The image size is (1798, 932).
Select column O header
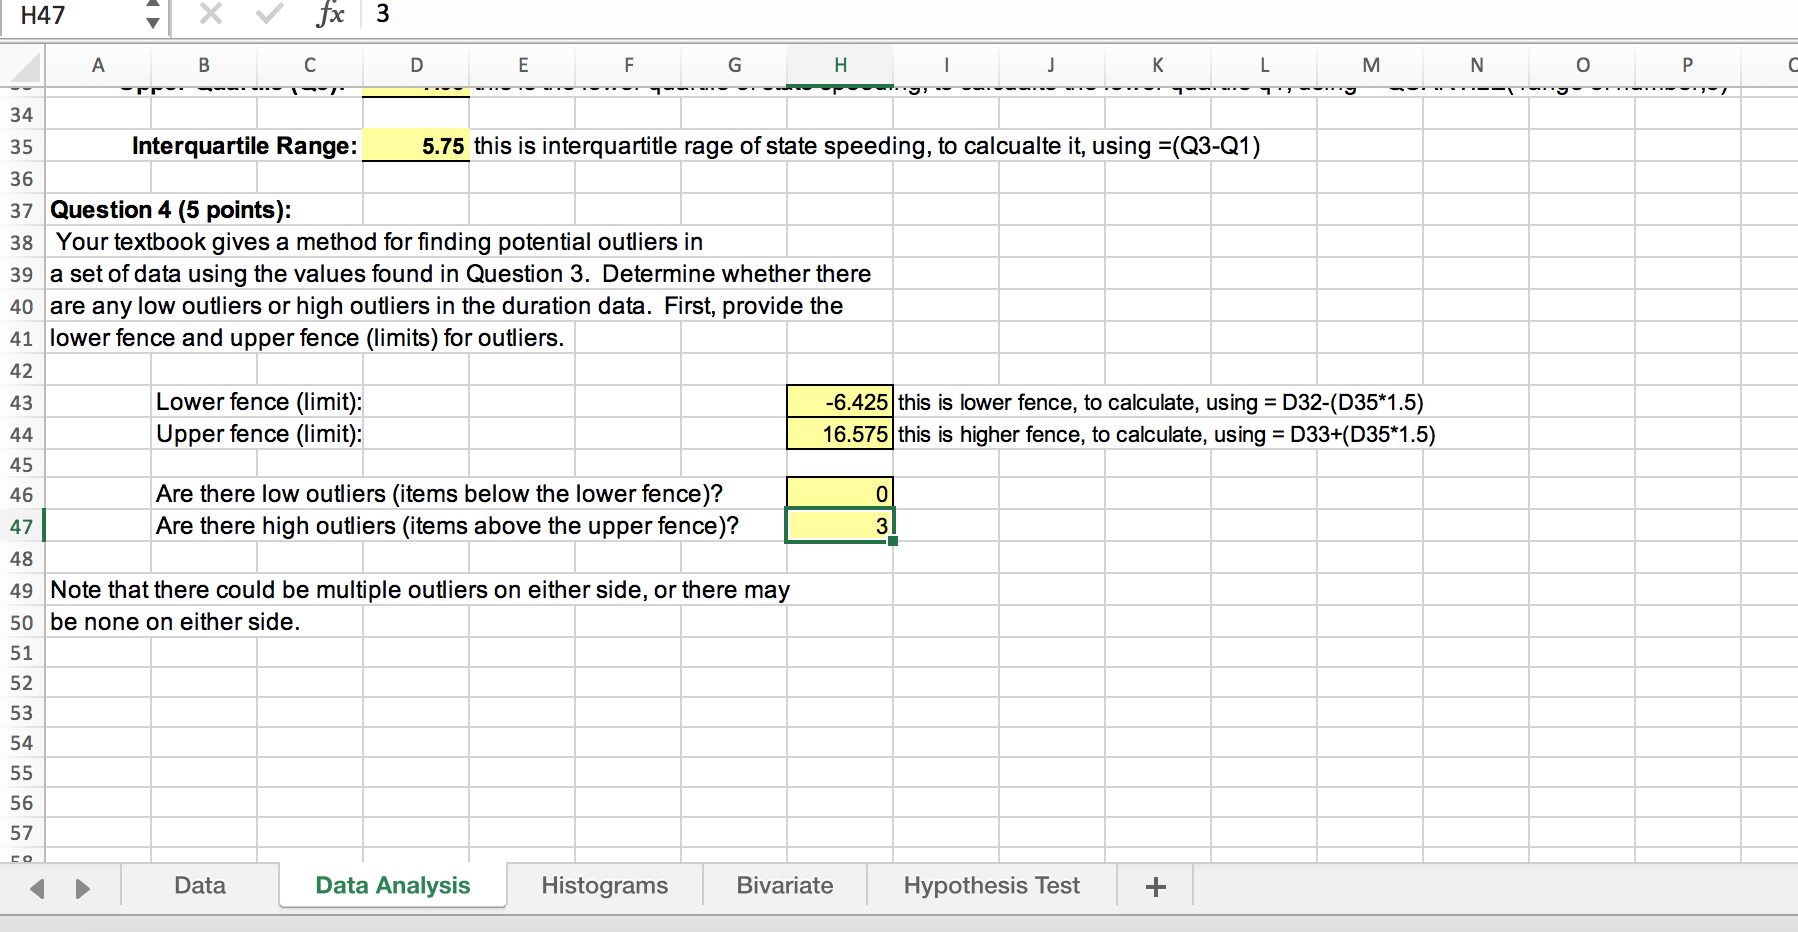pyautogui.click(x=1582, y=66)
